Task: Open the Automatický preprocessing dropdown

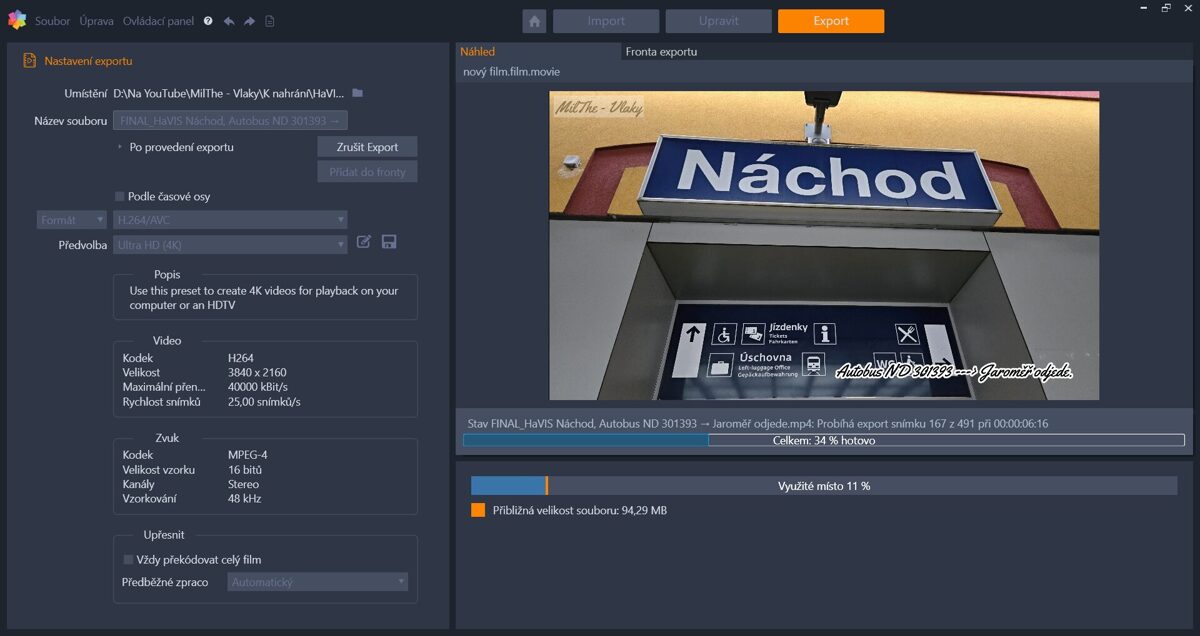Action: pos(317,582)
